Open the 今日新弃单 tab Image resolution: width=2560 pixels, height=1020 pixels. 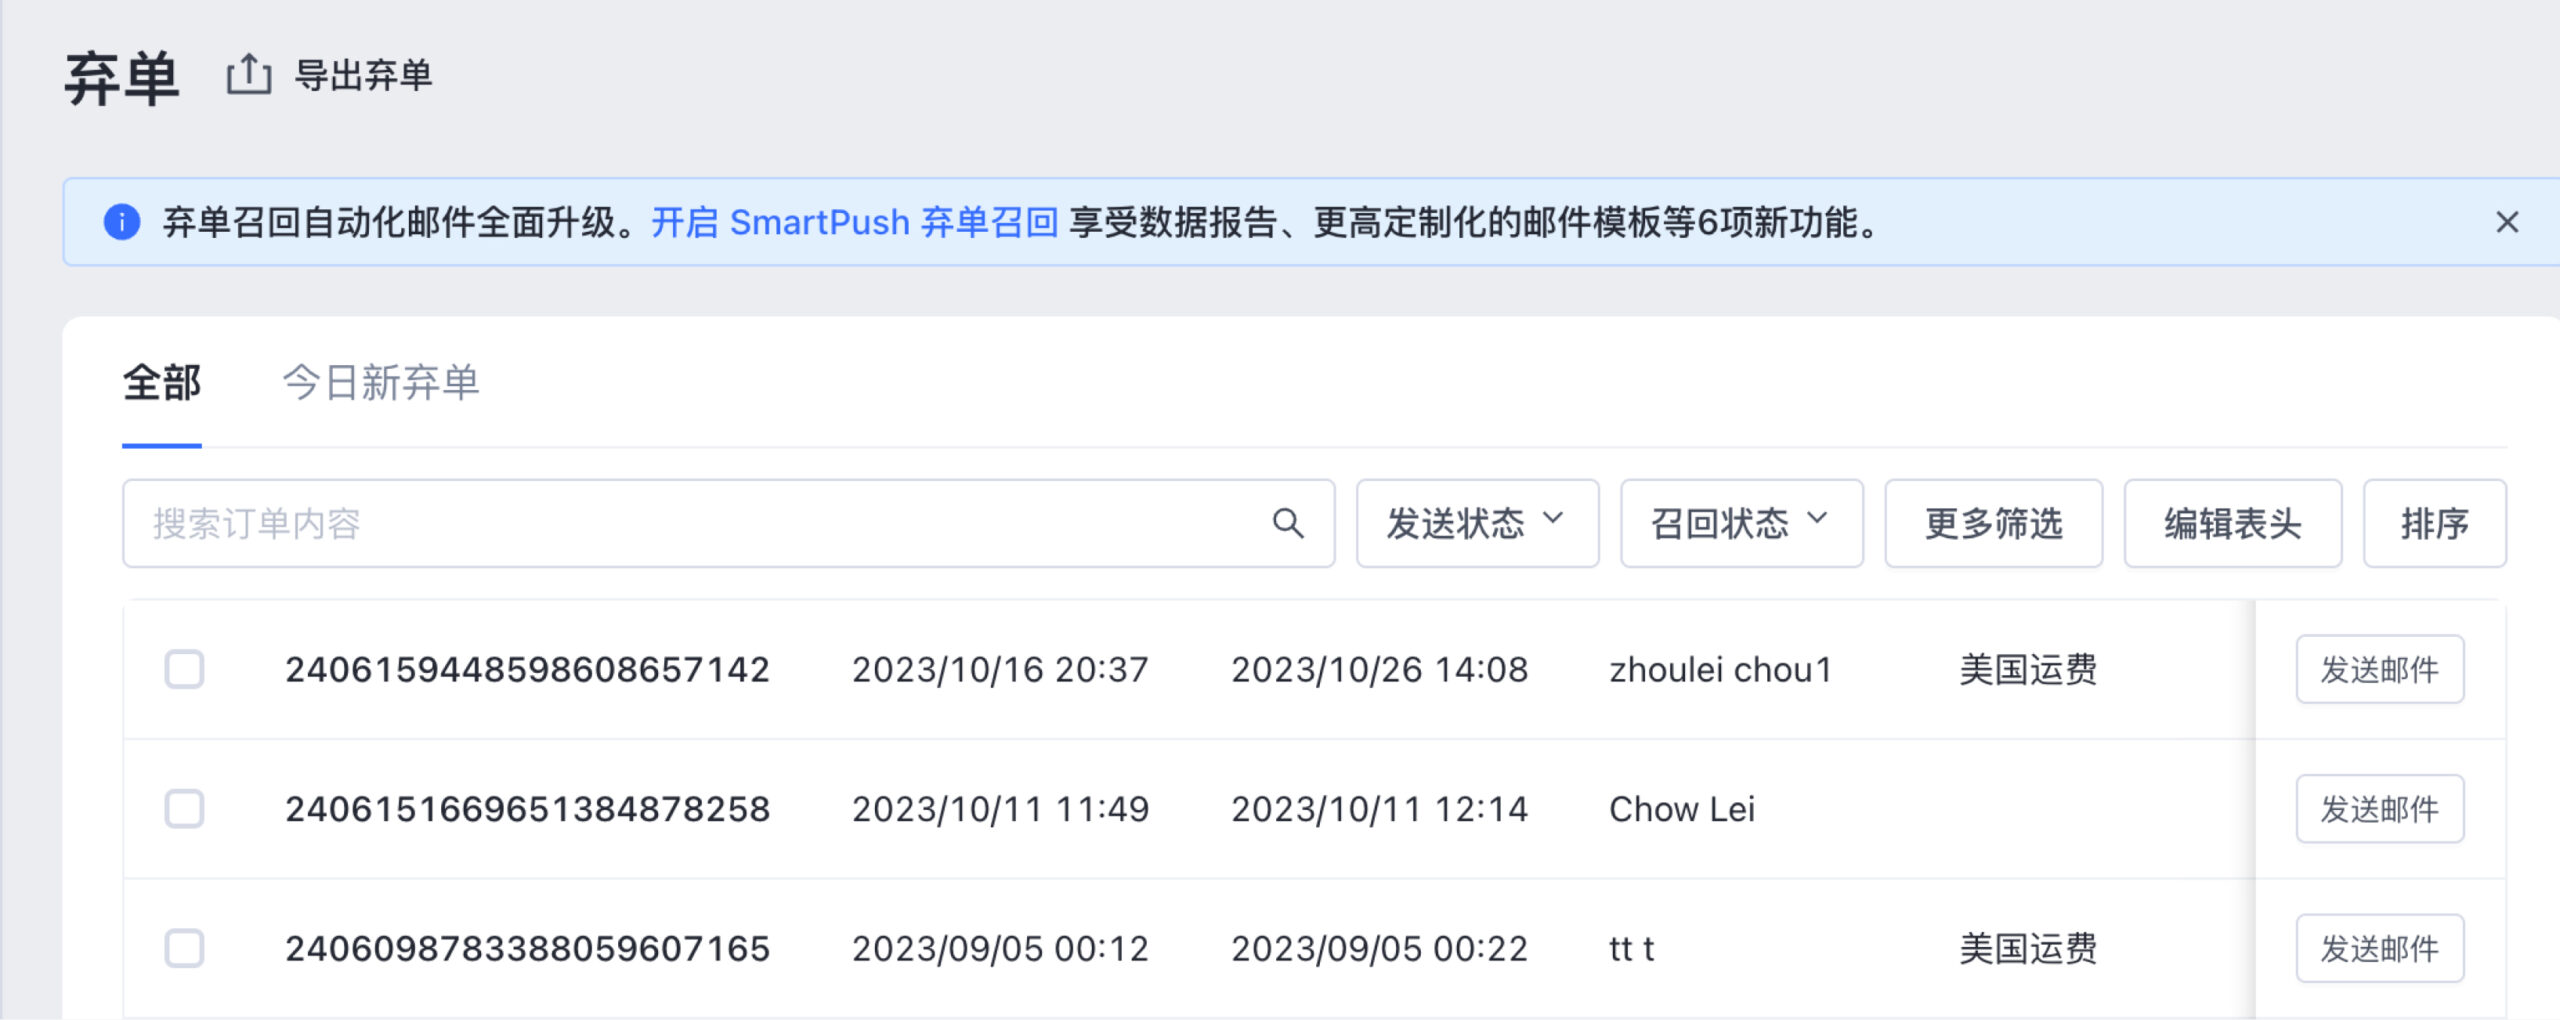381,383
